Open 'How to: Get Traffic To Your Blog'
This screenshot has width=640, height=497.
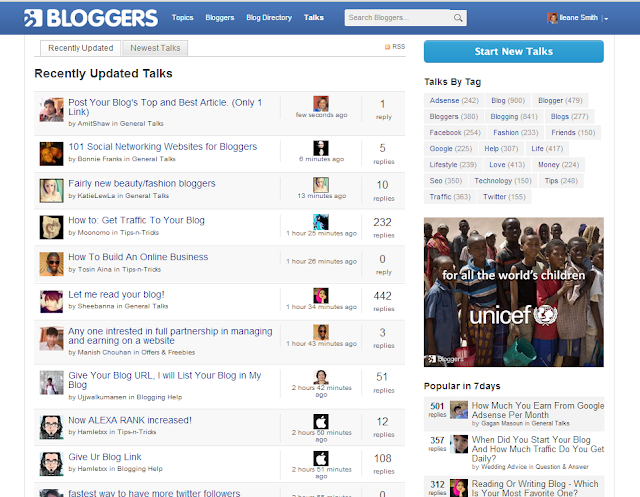coord(136,220)
